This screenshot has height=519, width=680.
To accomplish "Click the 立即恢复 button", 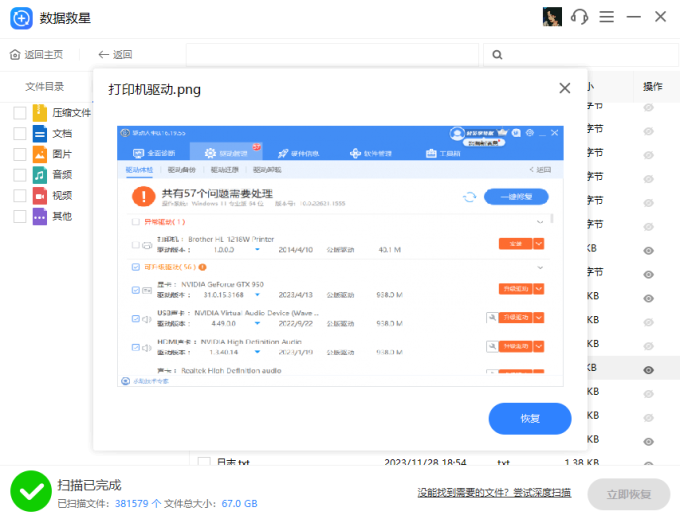I will [628, 494].
